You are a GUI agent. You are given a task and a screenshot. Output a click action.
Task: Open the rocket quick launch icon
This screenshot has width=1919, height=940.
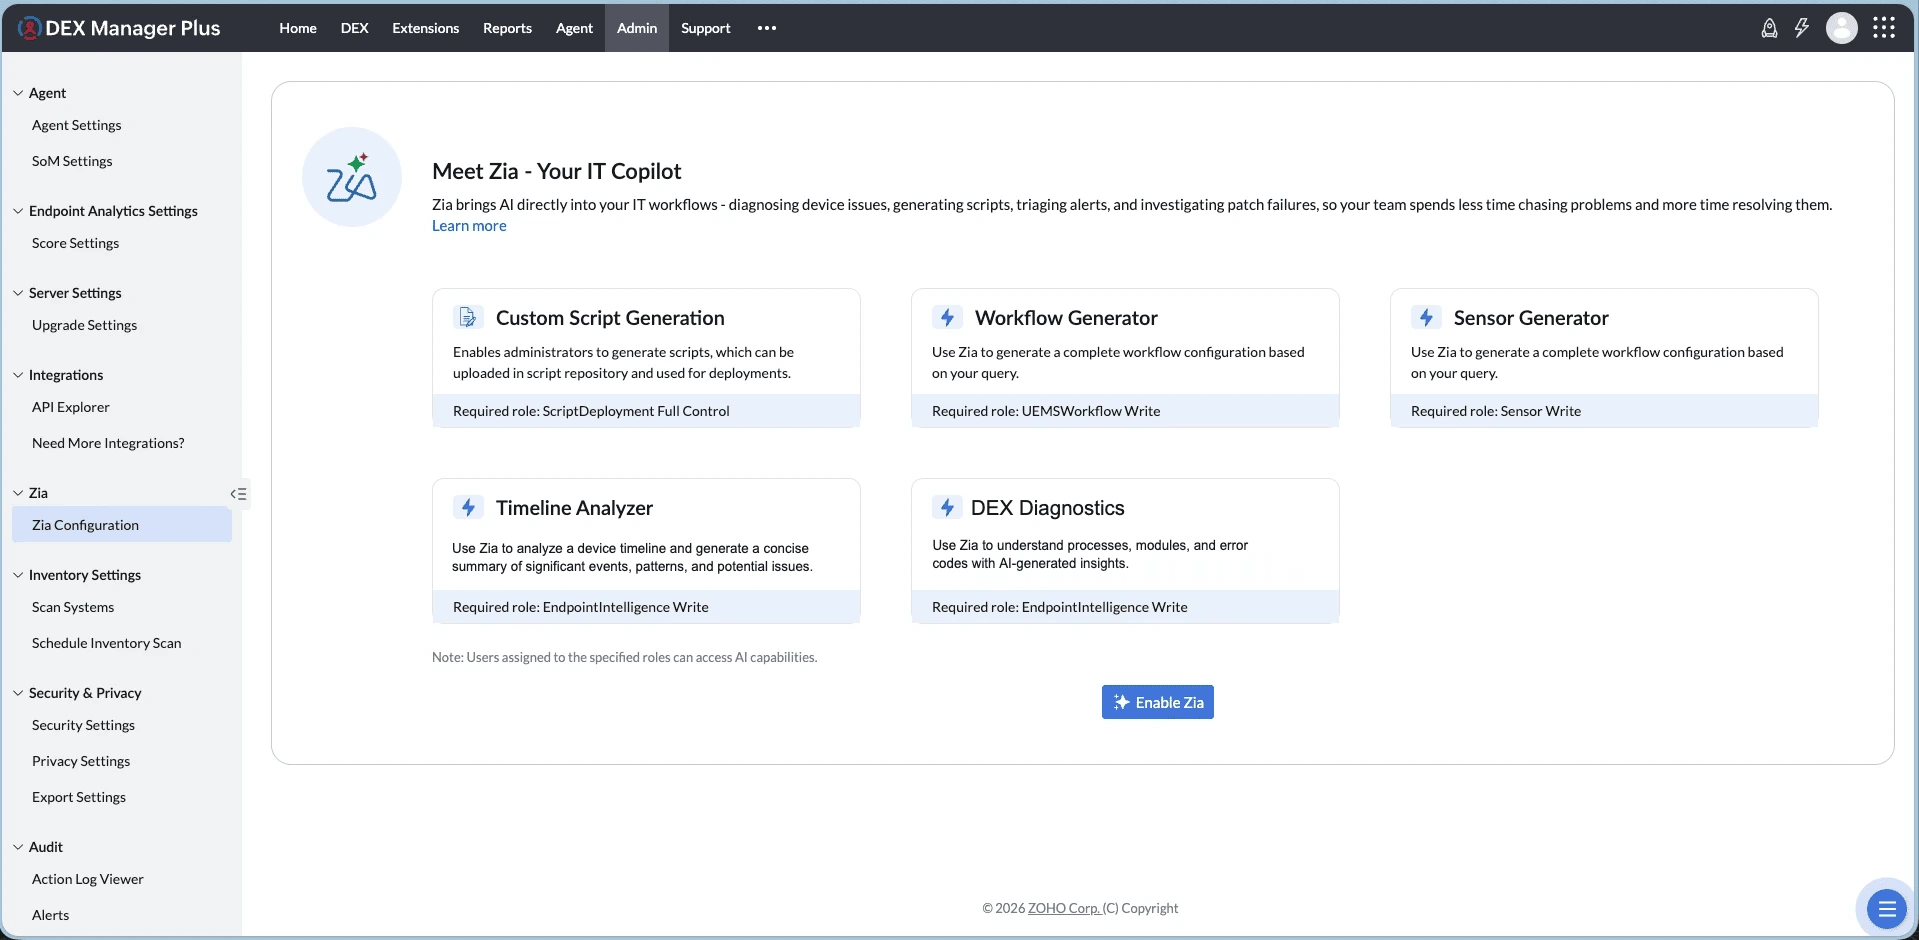(x=1769, y=28)
